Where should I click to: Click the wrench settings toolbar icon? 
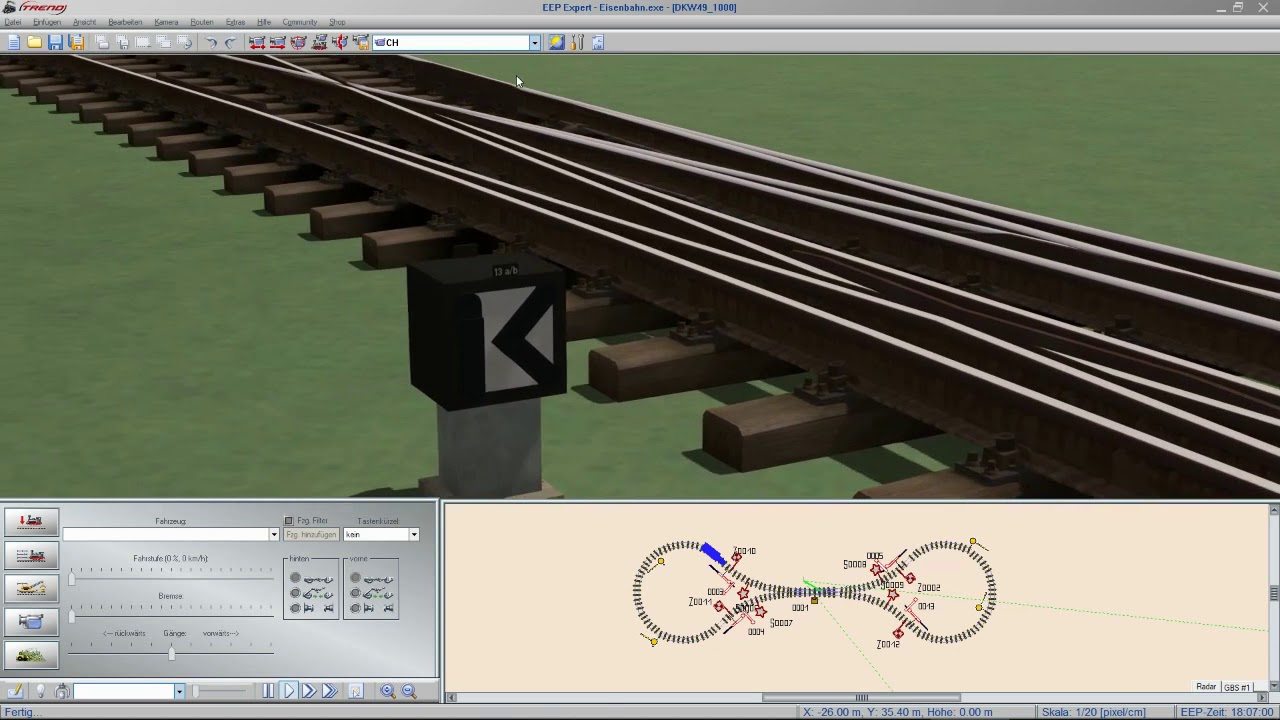[577, 42]
